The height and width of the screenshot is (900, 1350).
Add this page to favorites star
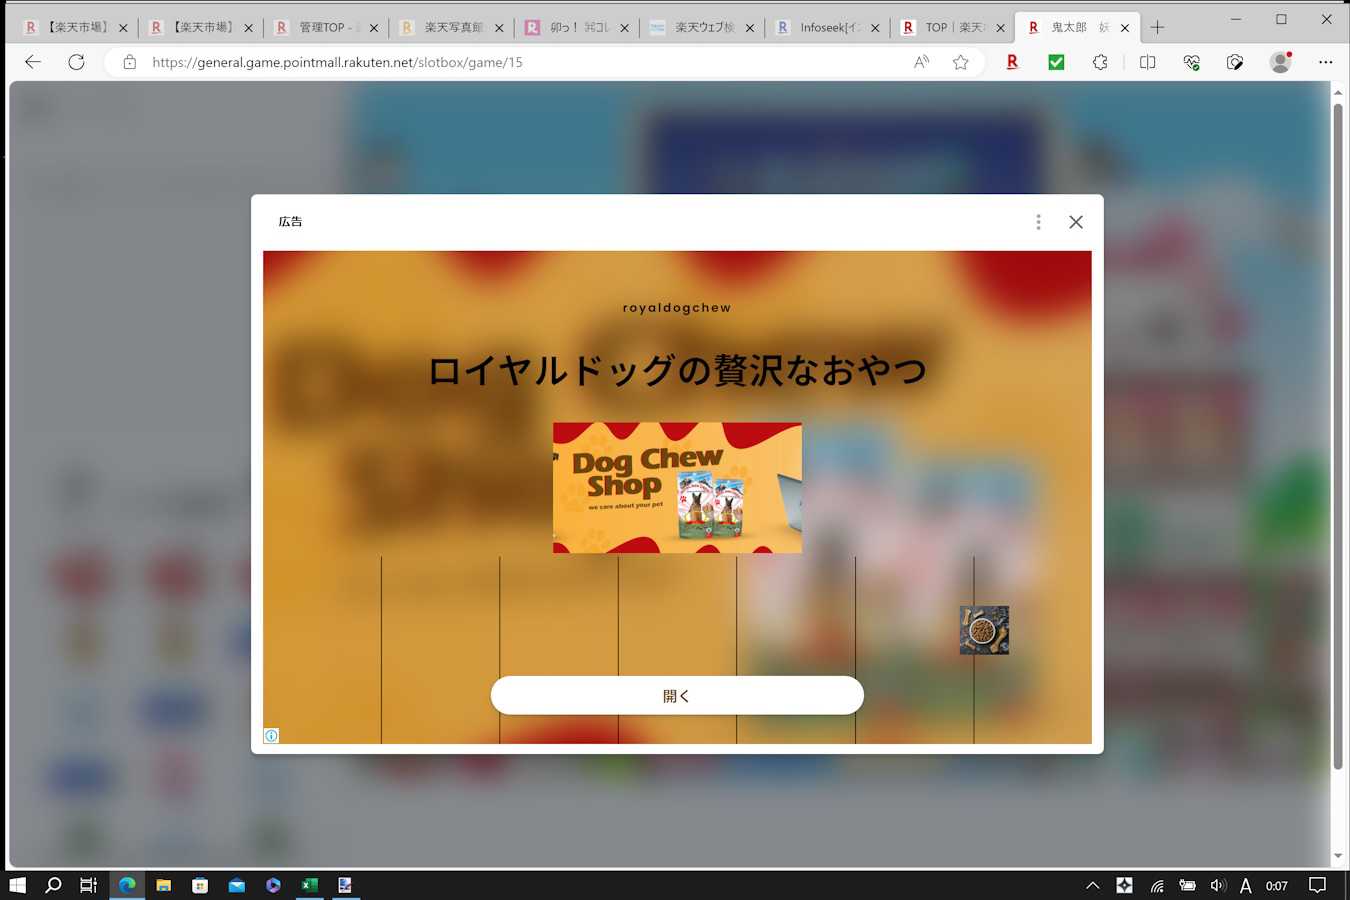[x=961, y=62]
